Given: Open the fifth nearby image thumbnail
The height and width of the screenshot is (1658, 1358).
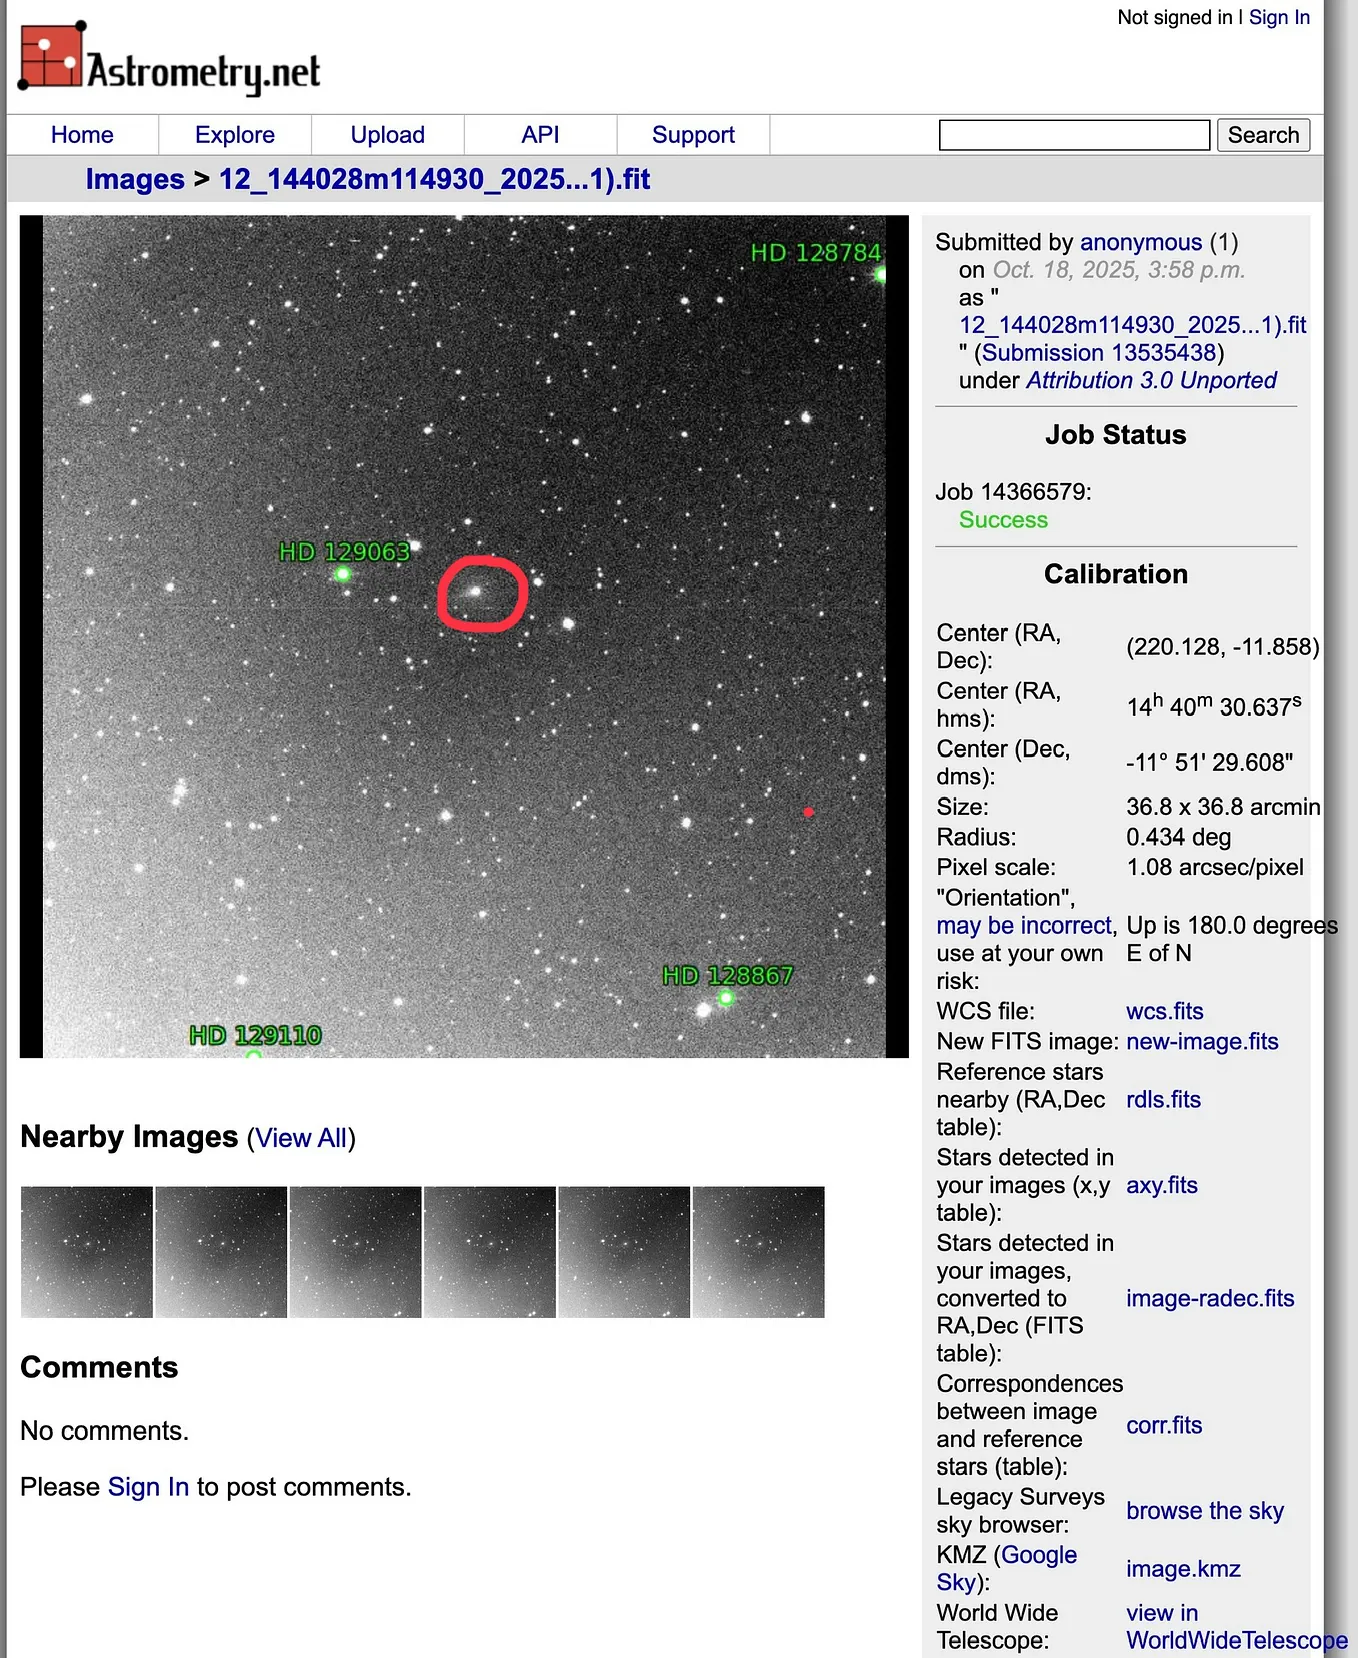Looking at the screenshot, I should pyautogui.click(x=624, y=1252).
